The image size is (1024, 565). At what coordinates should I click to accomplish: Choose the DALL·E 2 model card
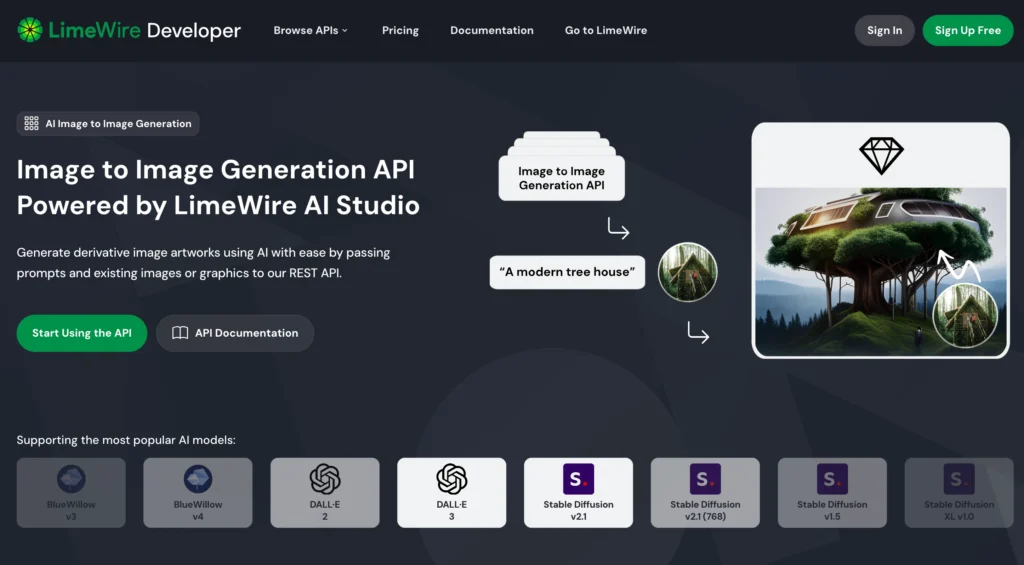point(325,492)
